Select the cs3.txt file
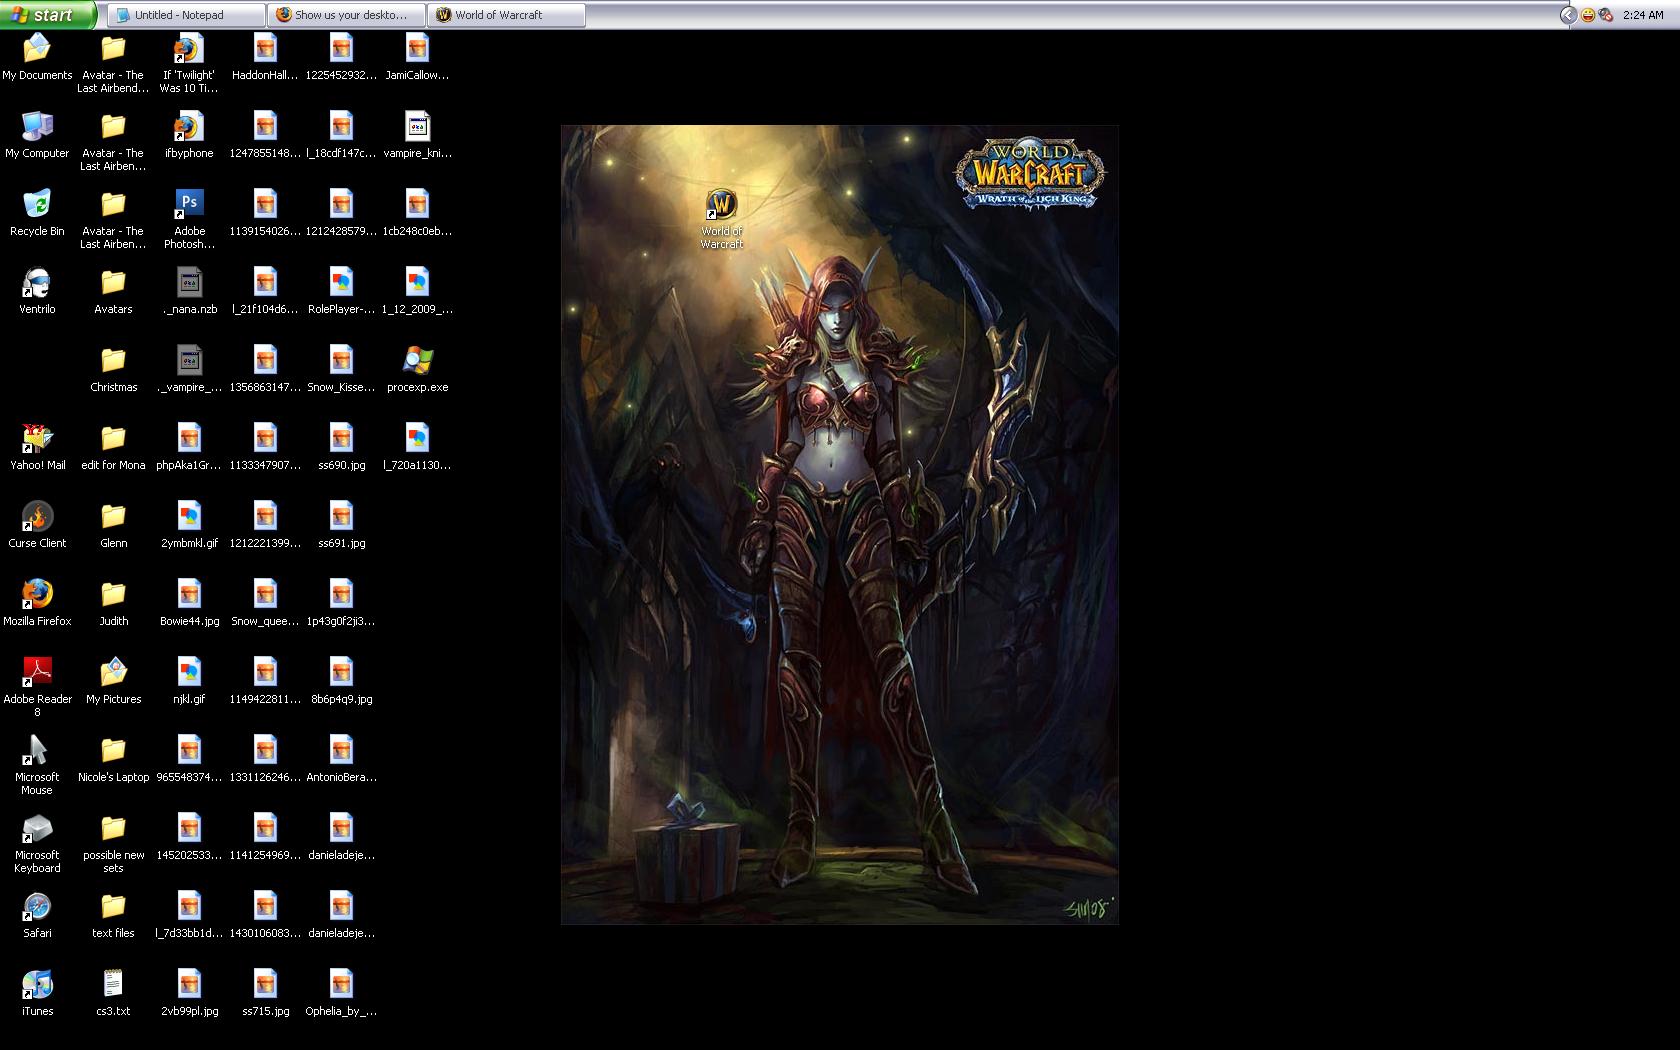 113,993
